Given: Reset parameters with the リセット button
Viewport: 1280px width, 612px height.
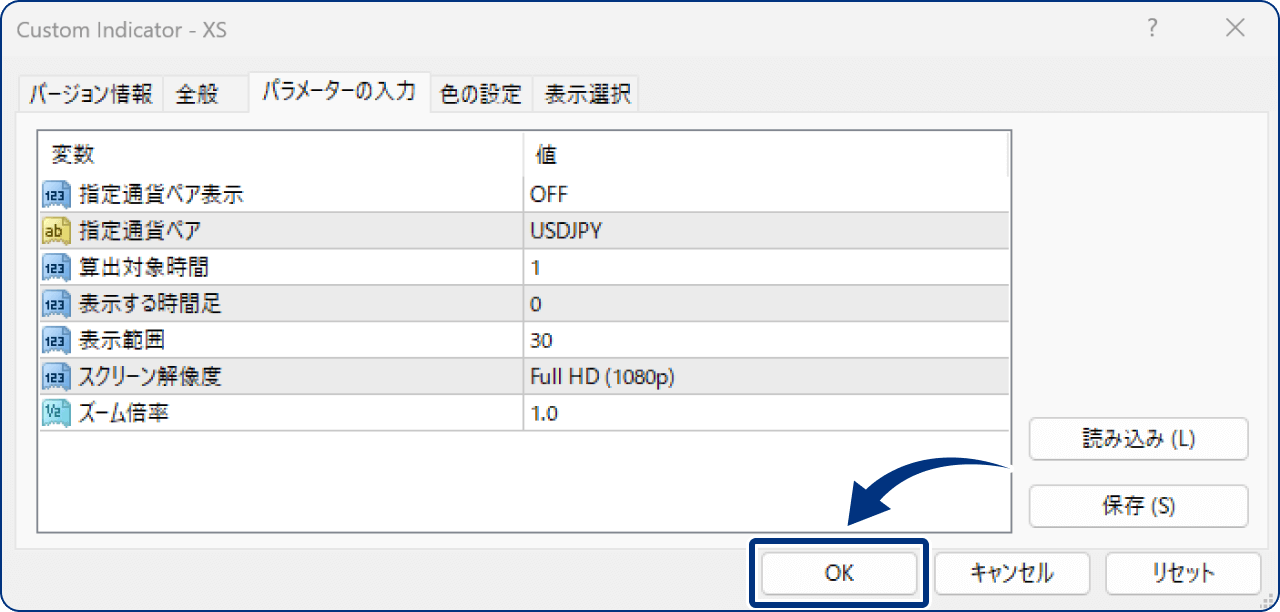Looking at the screenshot, I should [x=1181, y=572].
